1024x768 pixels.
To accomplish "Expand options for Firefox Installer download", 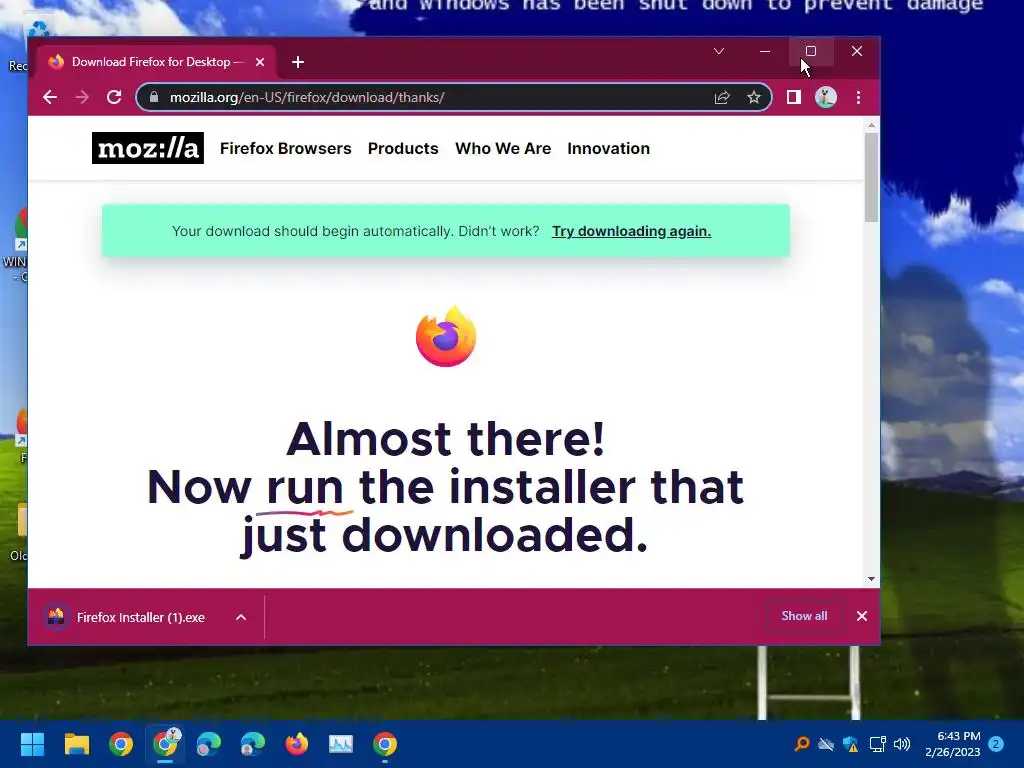I will 241,617.
